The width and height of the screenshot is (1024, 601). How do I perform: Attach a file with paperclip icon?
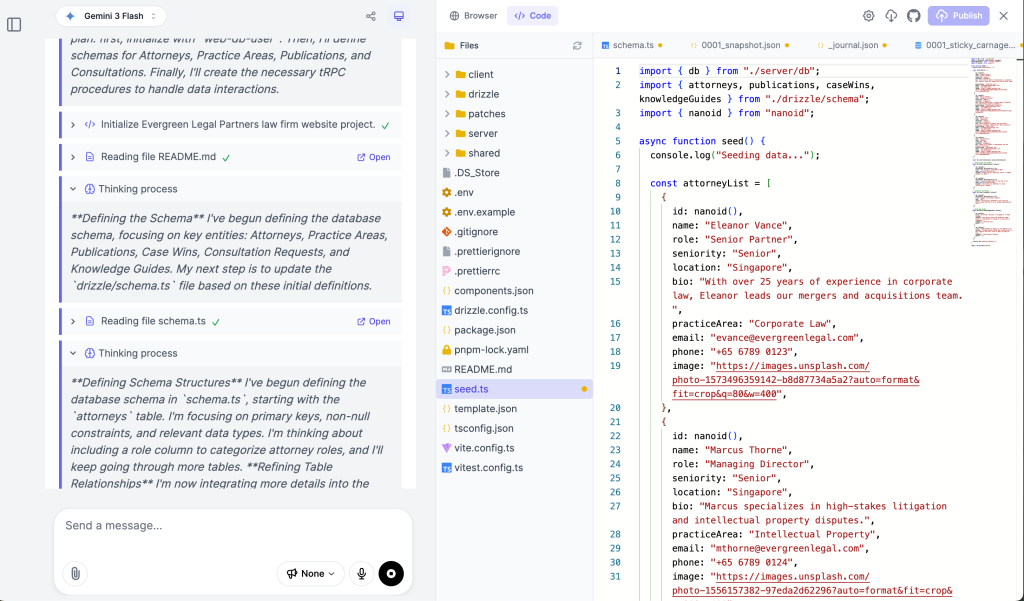pyautogui.click(x=74, y=573)
